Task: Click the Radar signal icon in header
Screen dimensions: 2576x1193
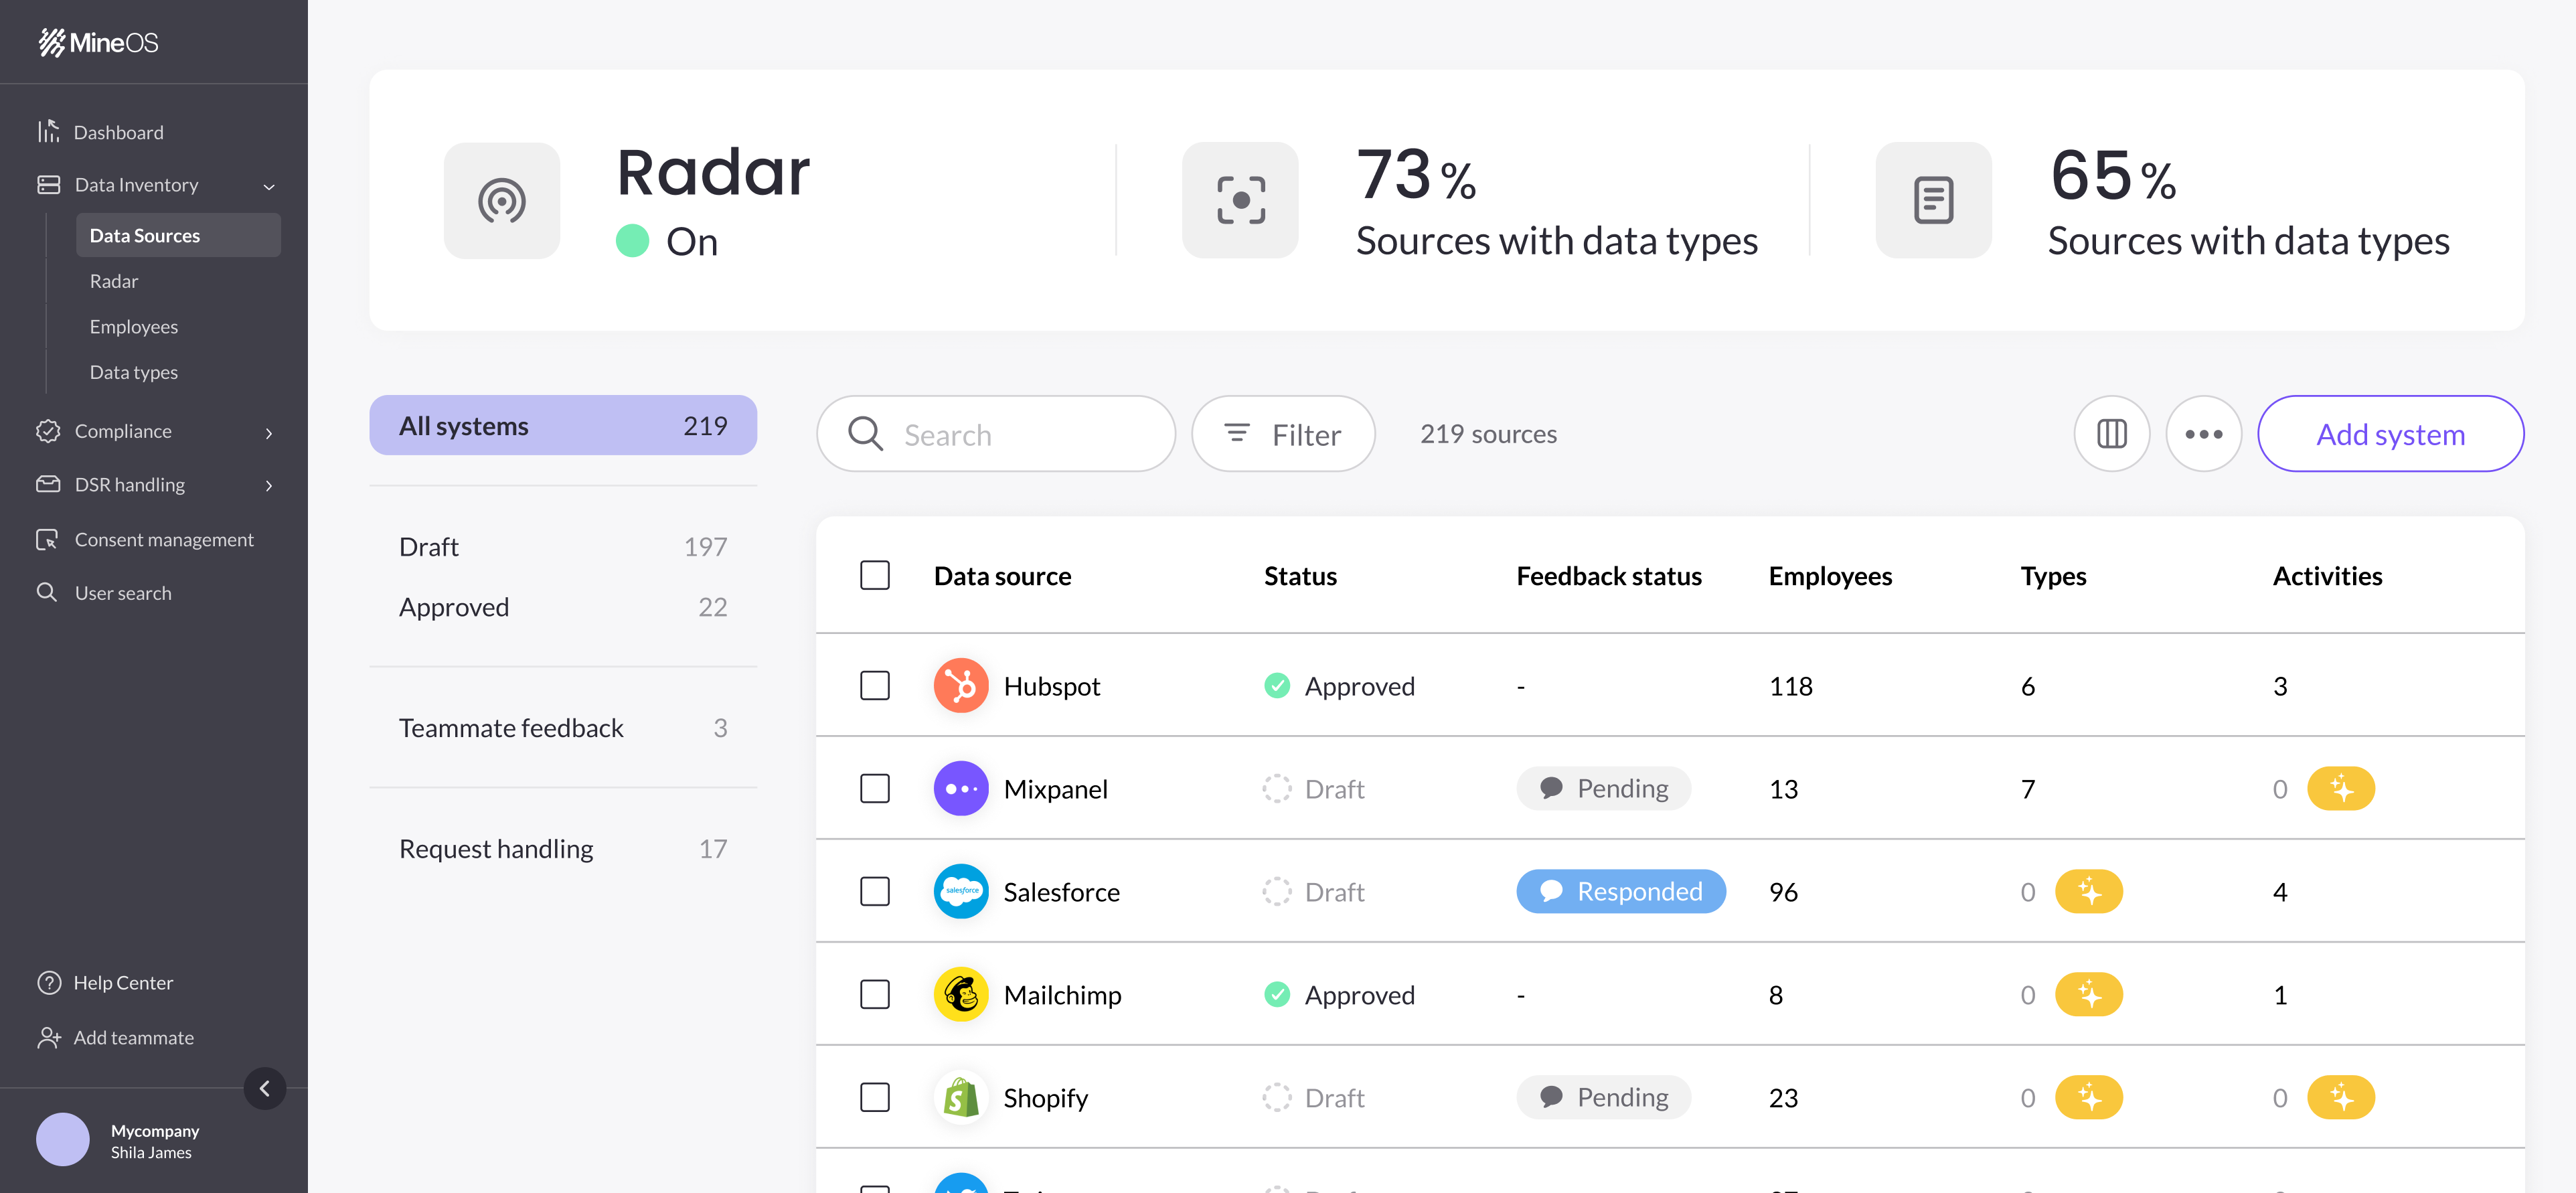Action: point(502,201)
